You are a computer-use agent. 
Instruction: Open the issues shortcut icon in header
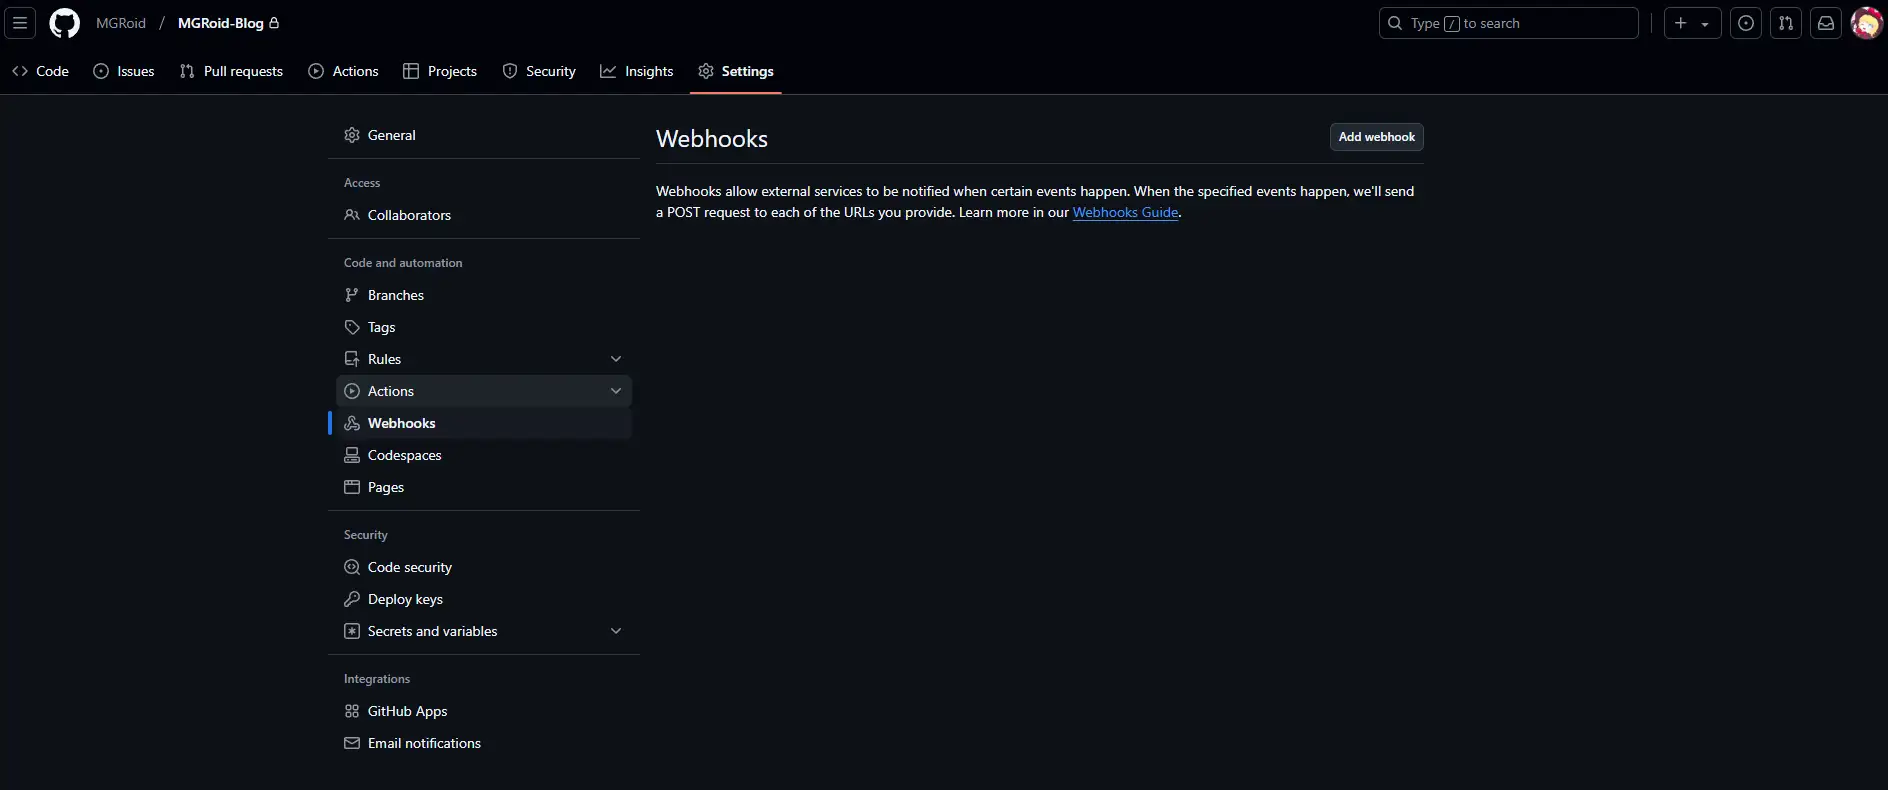point(1746,23)
